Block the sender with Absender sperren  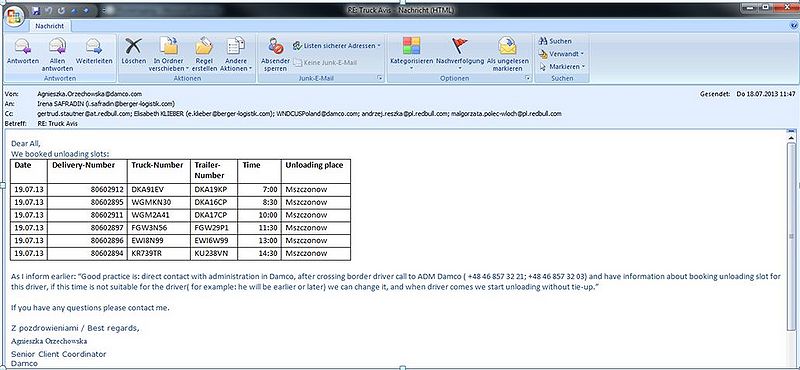(x=276, y=55)
